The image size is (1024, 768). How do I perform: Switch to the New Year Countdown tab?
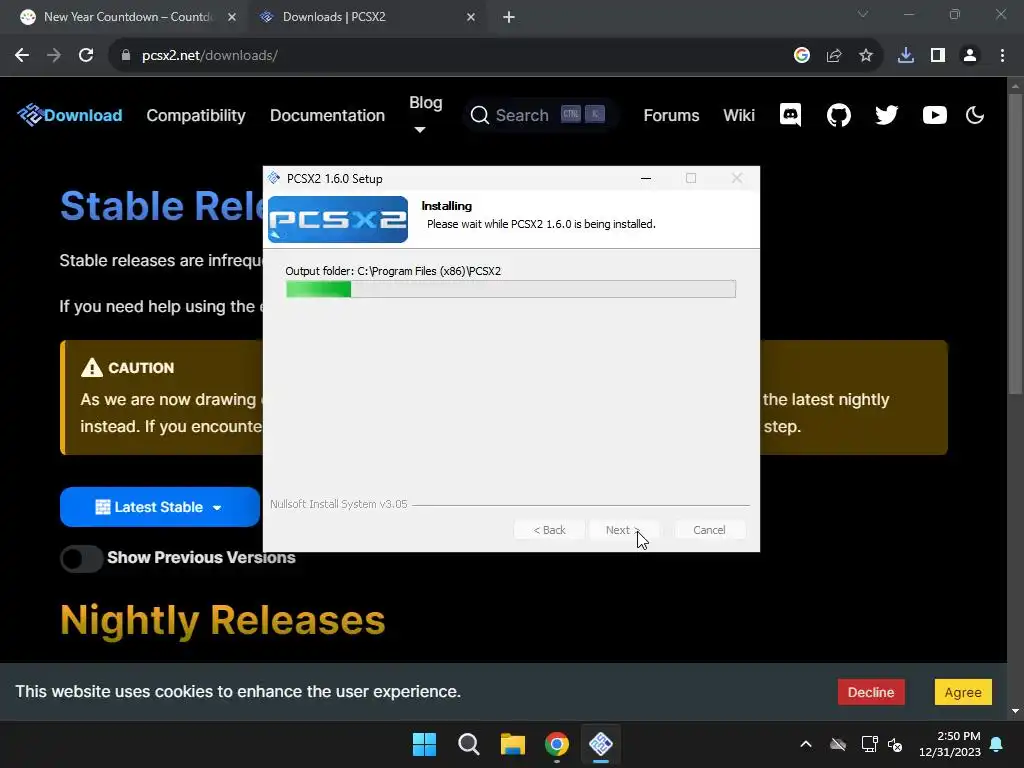(x=124, y=17)
